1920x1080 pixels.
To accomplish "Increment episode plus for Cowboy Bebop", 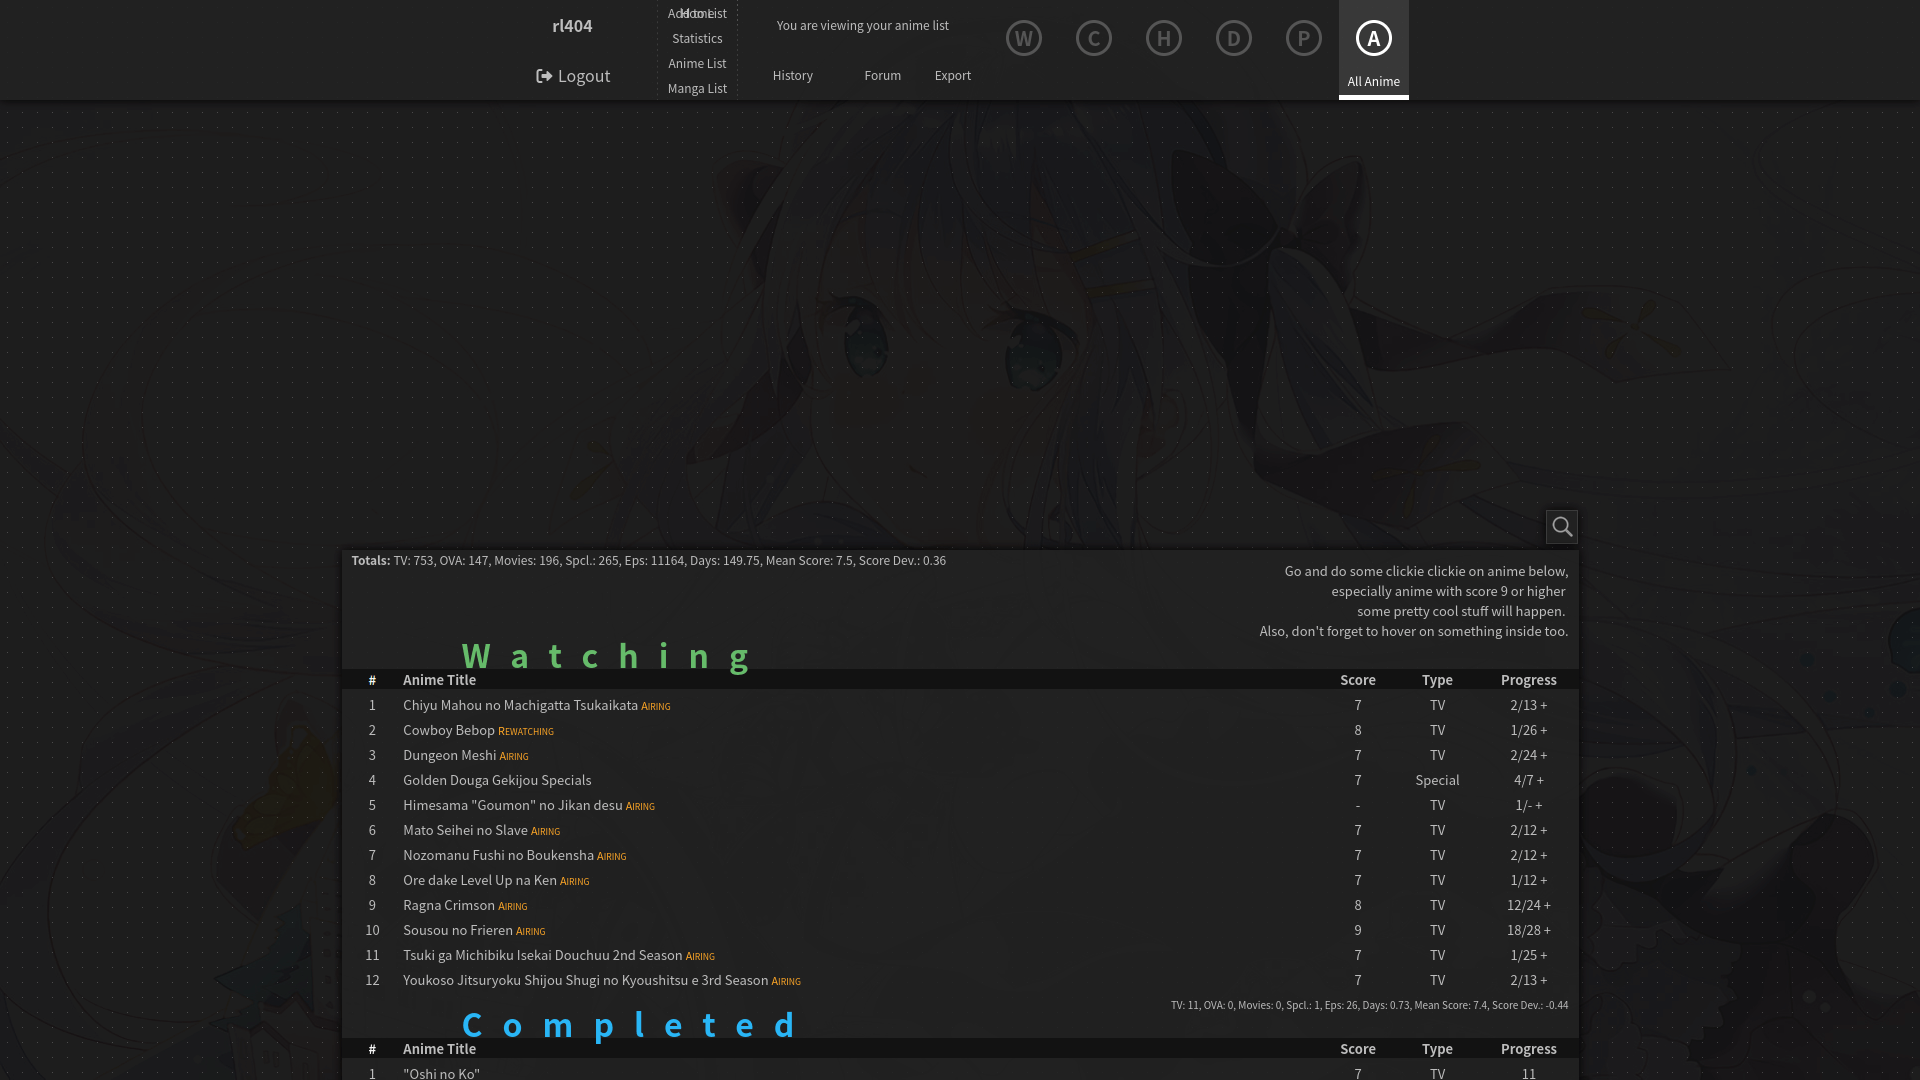I will point(1544,730).
